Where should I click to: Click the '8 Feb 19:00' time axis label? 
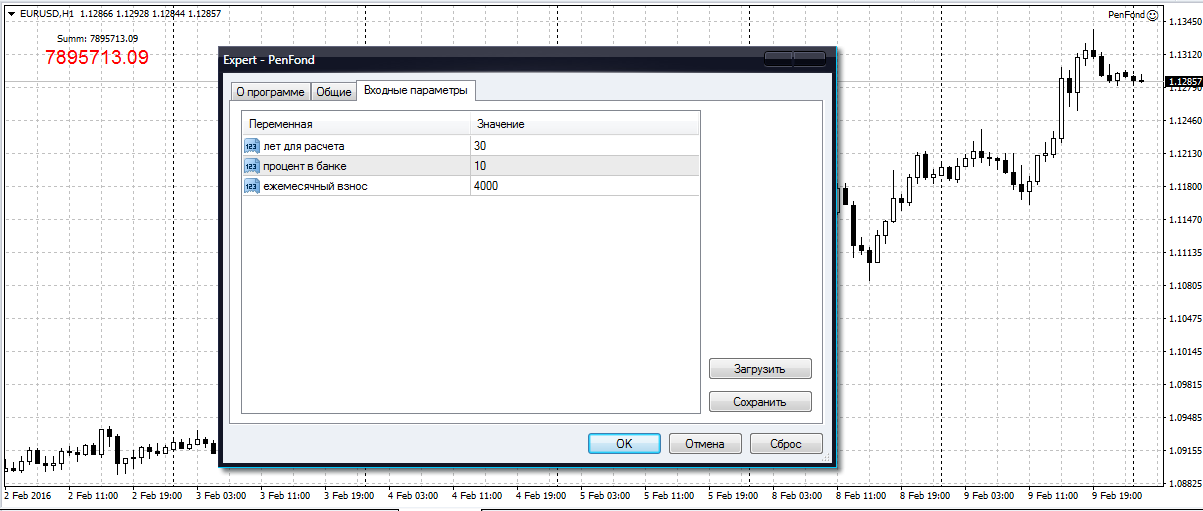925,496
